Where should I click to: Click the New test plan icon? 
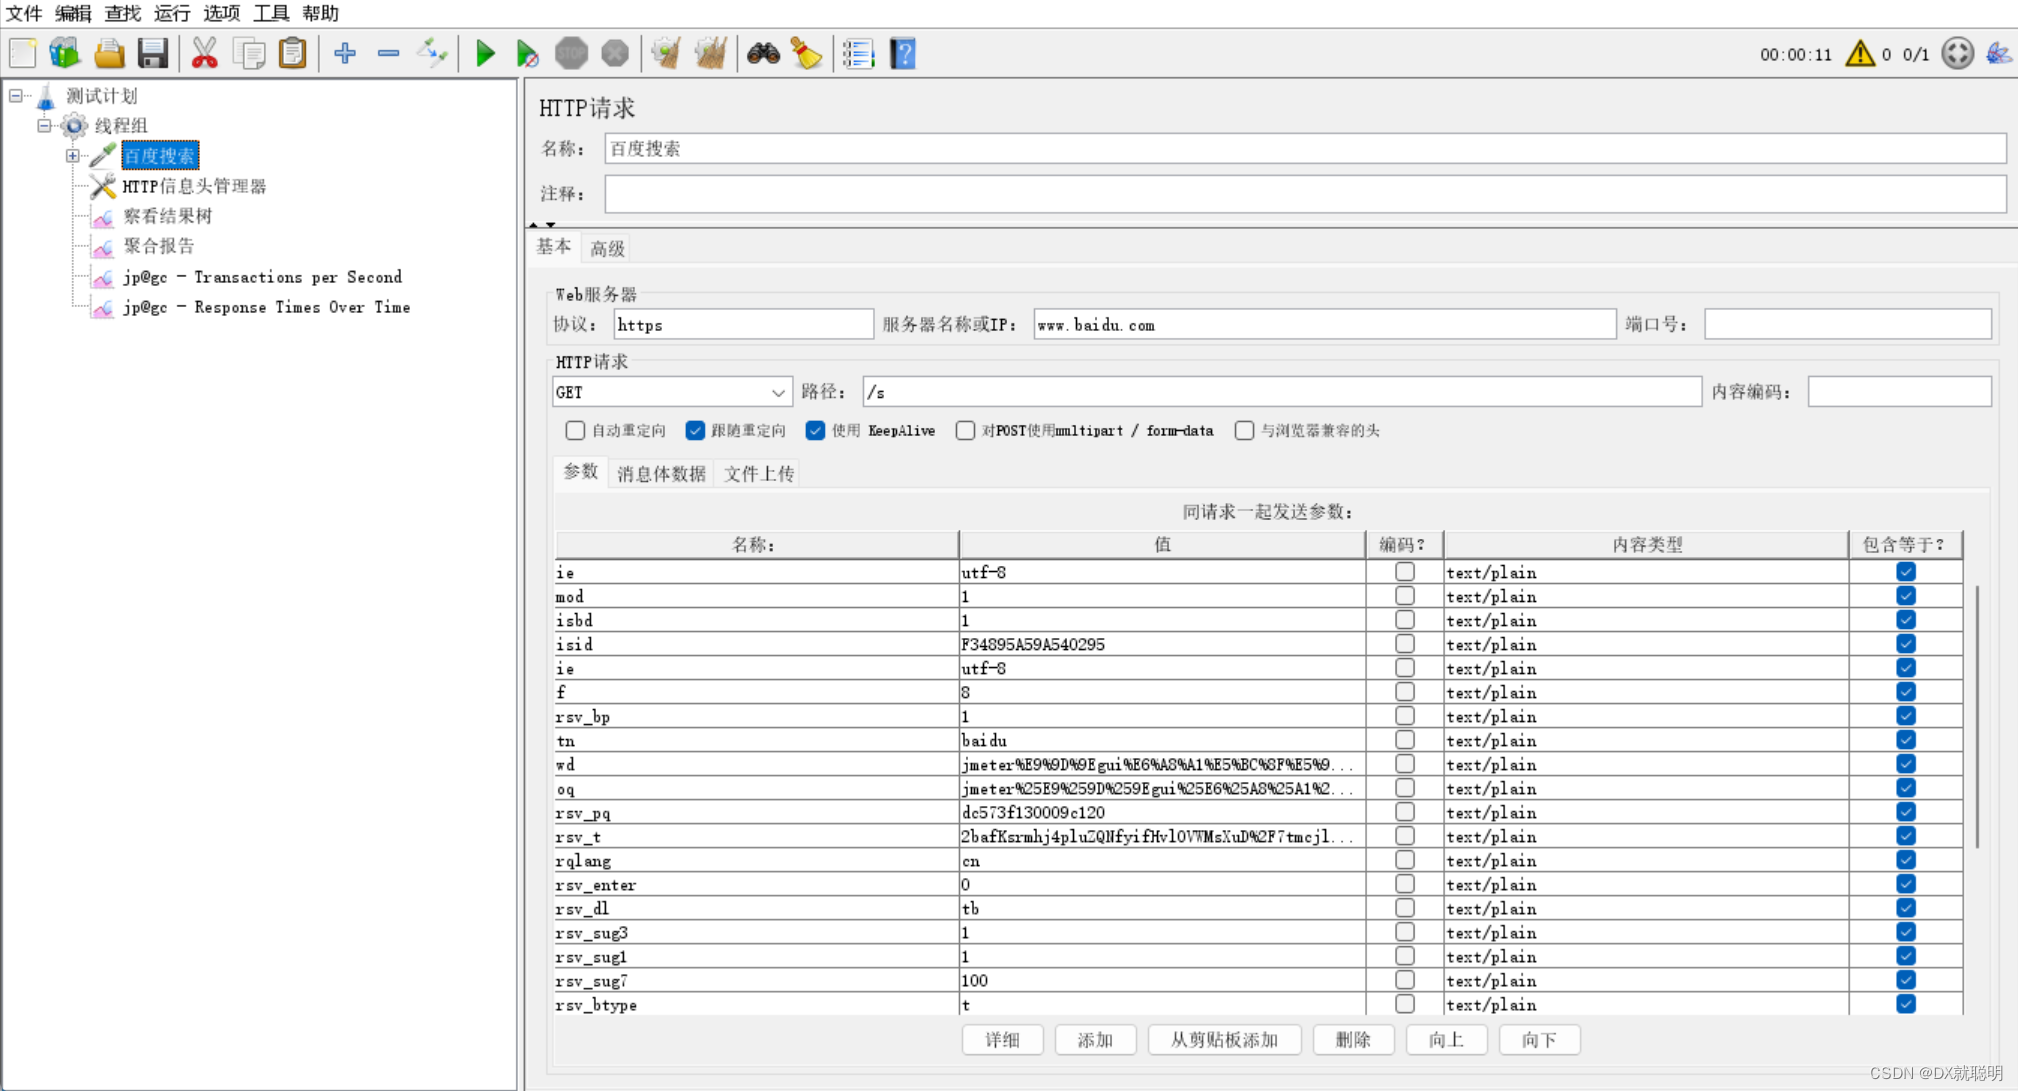point(23,53)
